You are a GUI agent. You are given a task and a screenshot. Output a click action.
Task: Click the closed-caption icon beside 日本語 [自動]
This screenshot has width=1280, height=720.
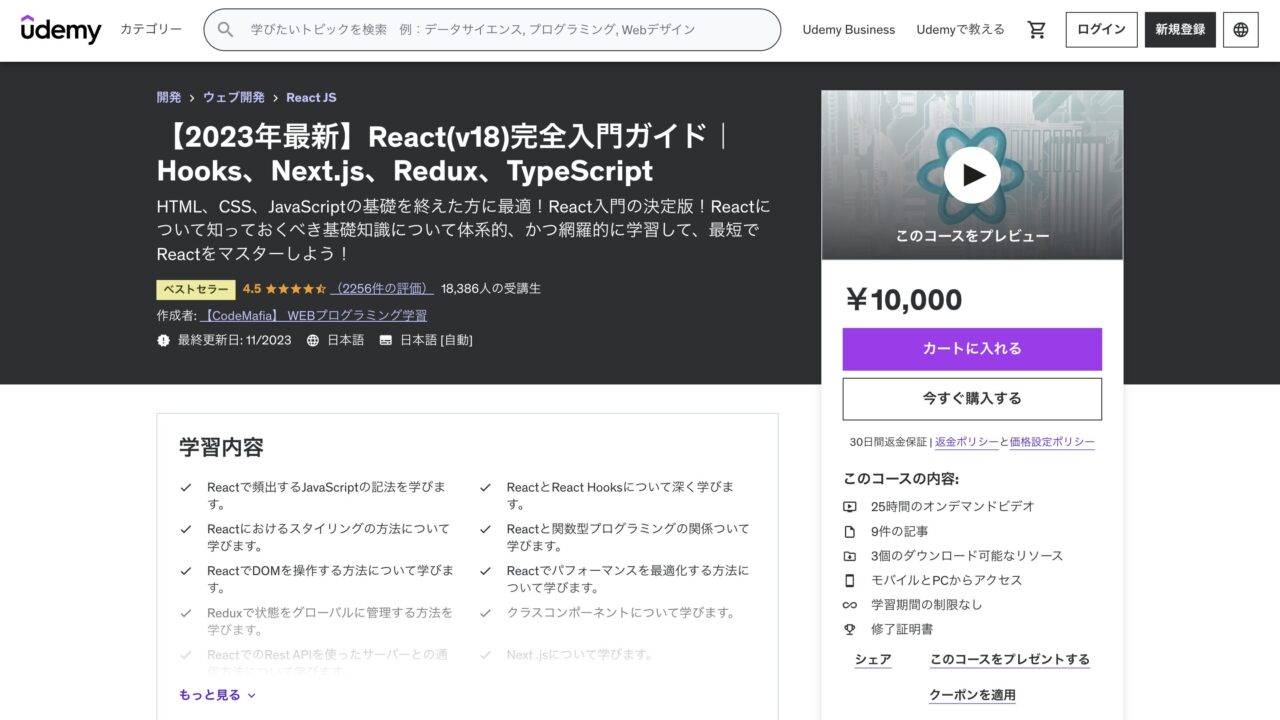pos(385,340)
